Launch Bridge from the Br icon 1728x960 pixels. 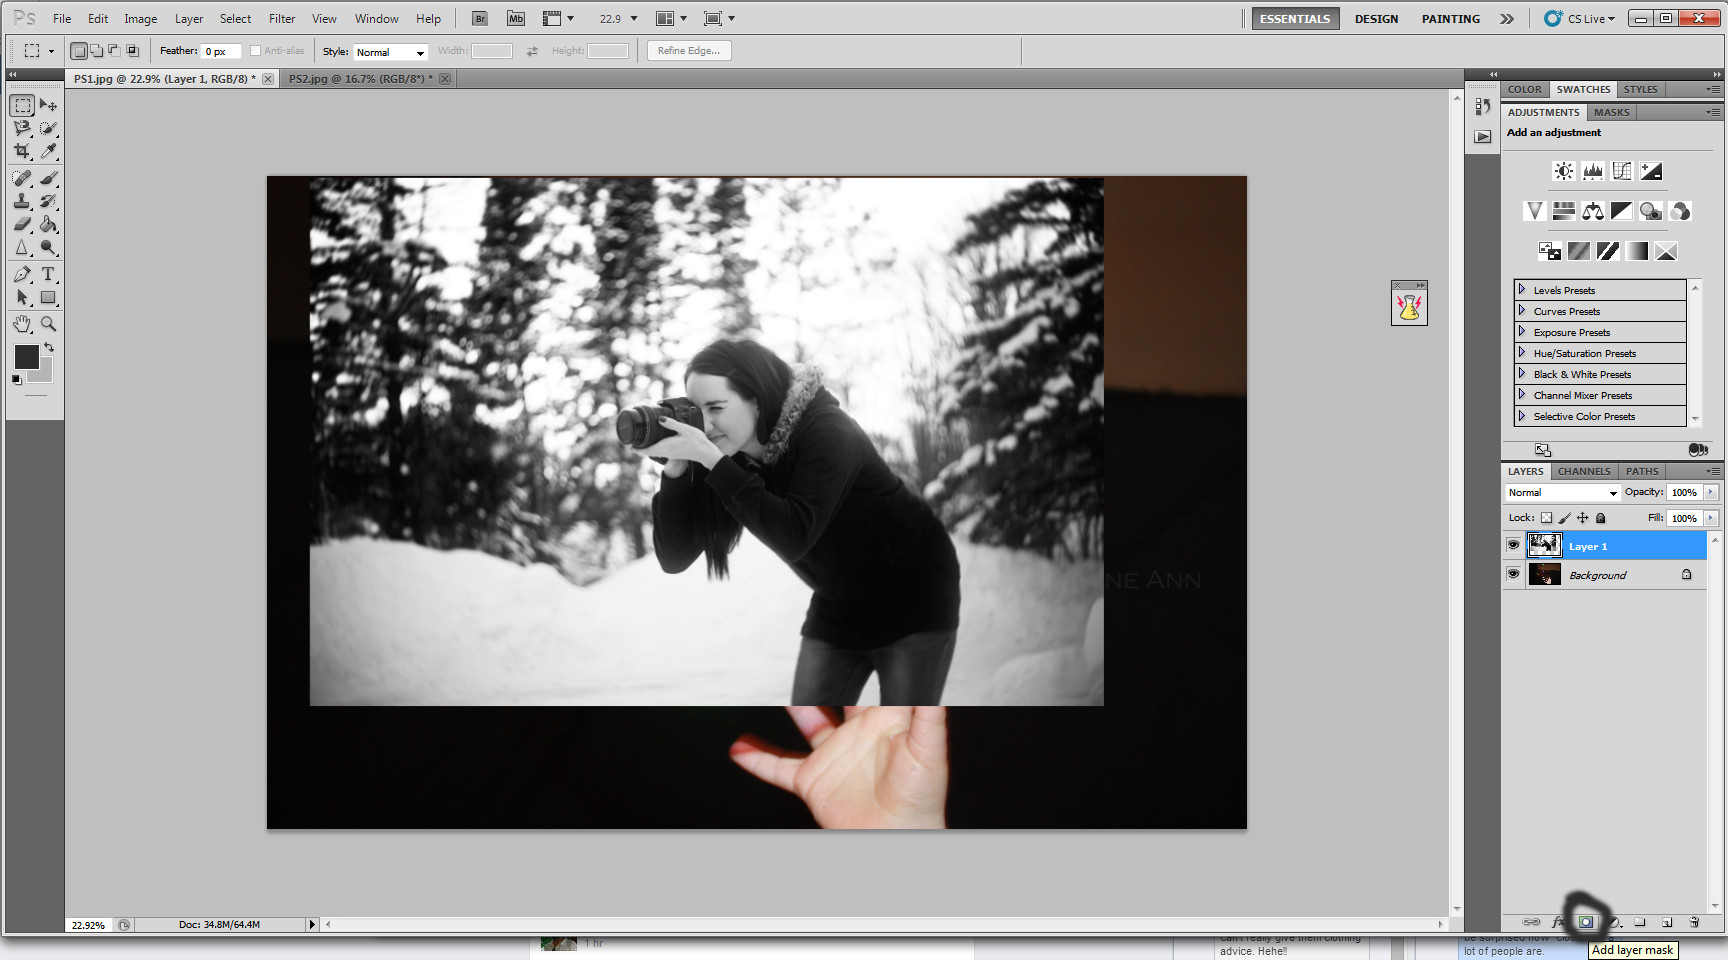click(x=480, y=19)
